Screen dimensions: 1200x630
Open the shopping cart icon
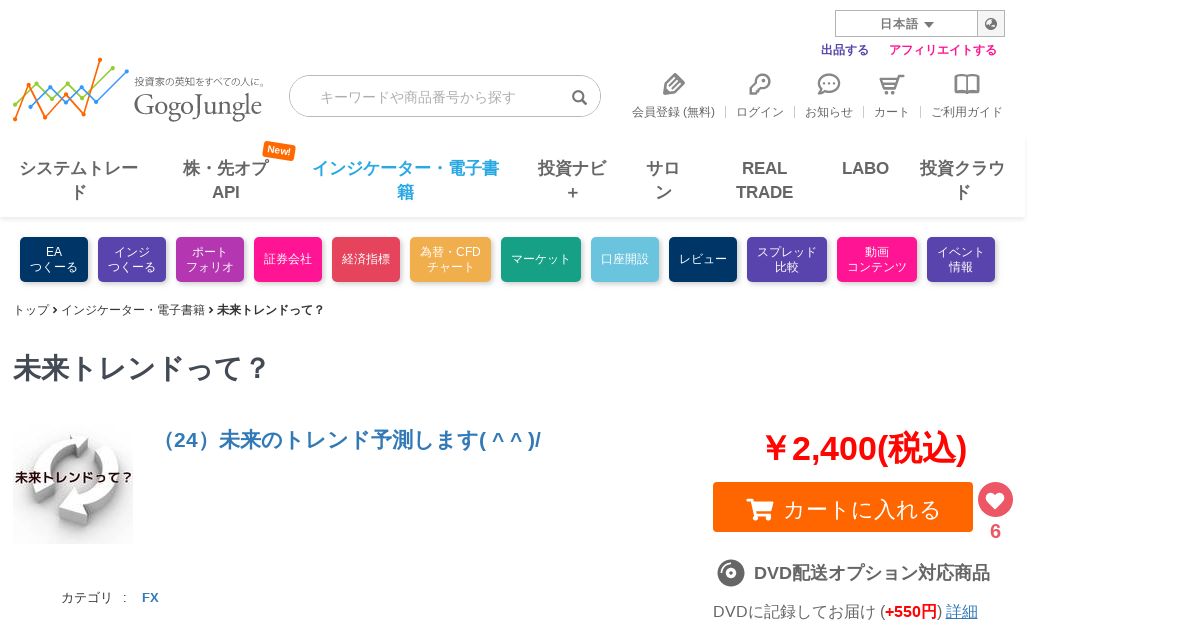coord(891,84)
